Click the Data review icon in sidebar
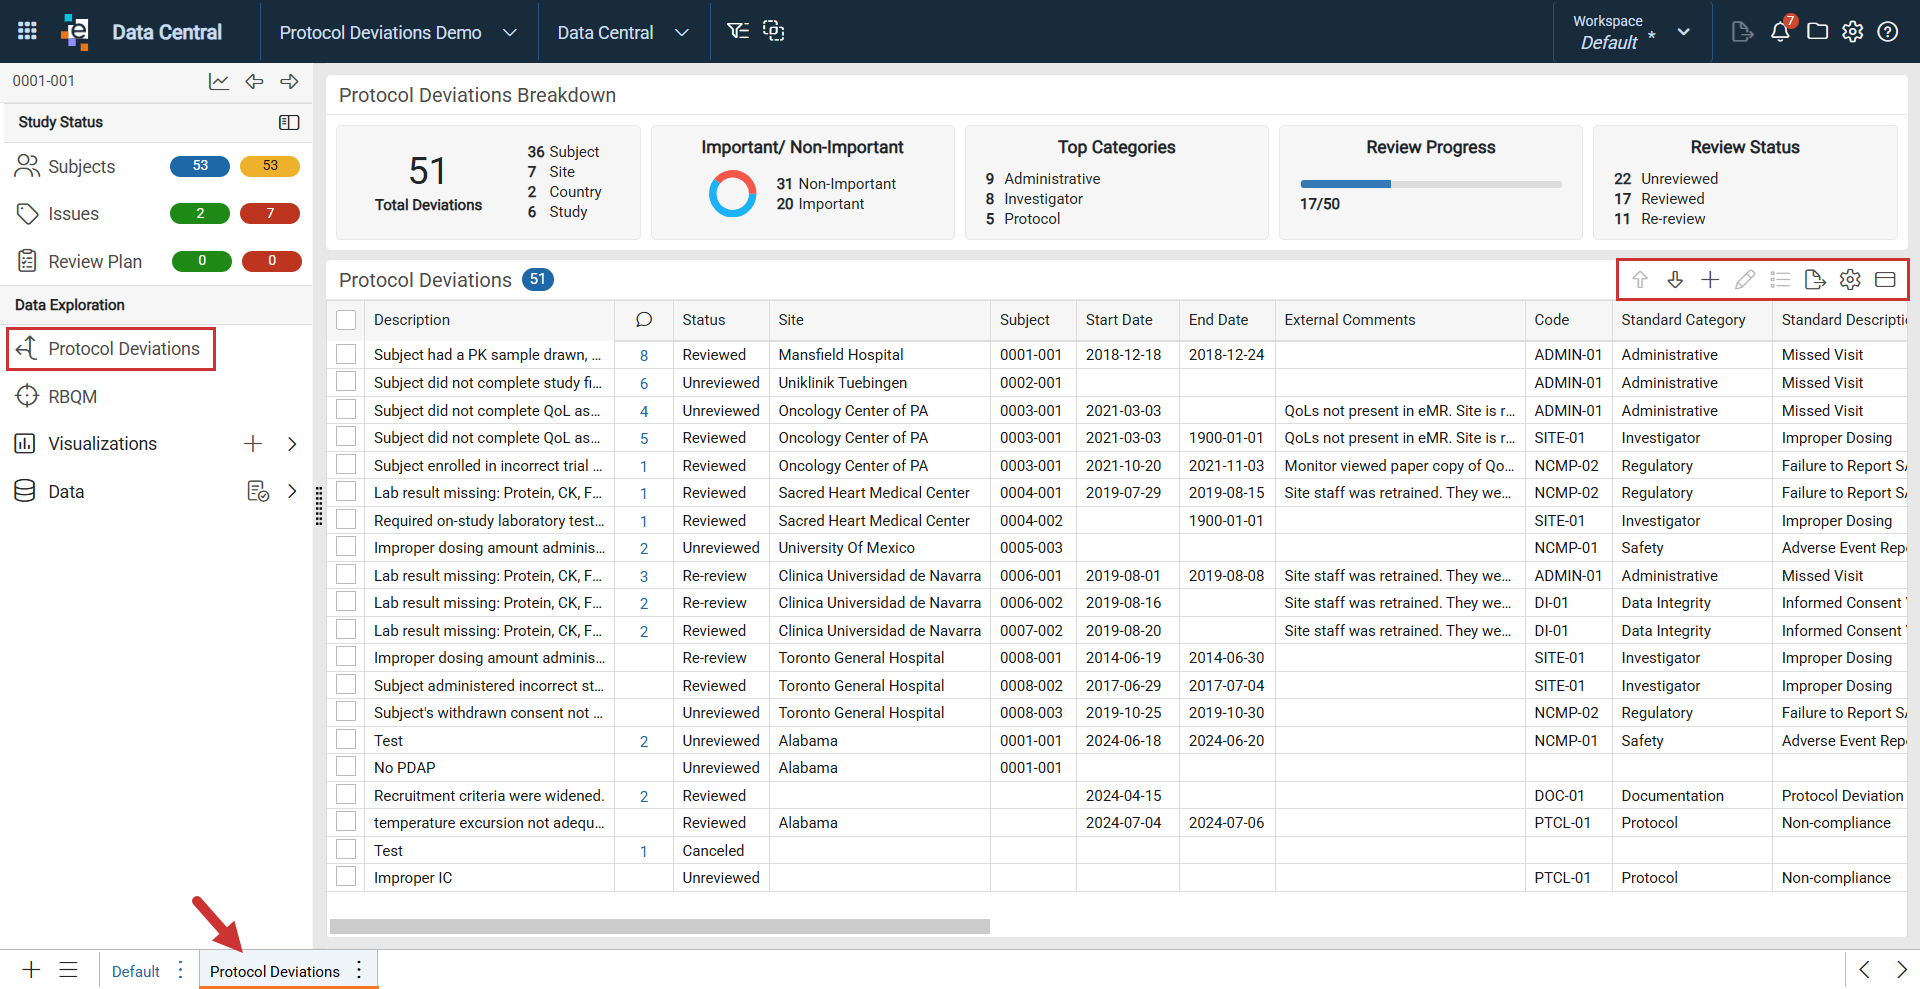This screenshot has height=989, width=1920. pos(258,491)
